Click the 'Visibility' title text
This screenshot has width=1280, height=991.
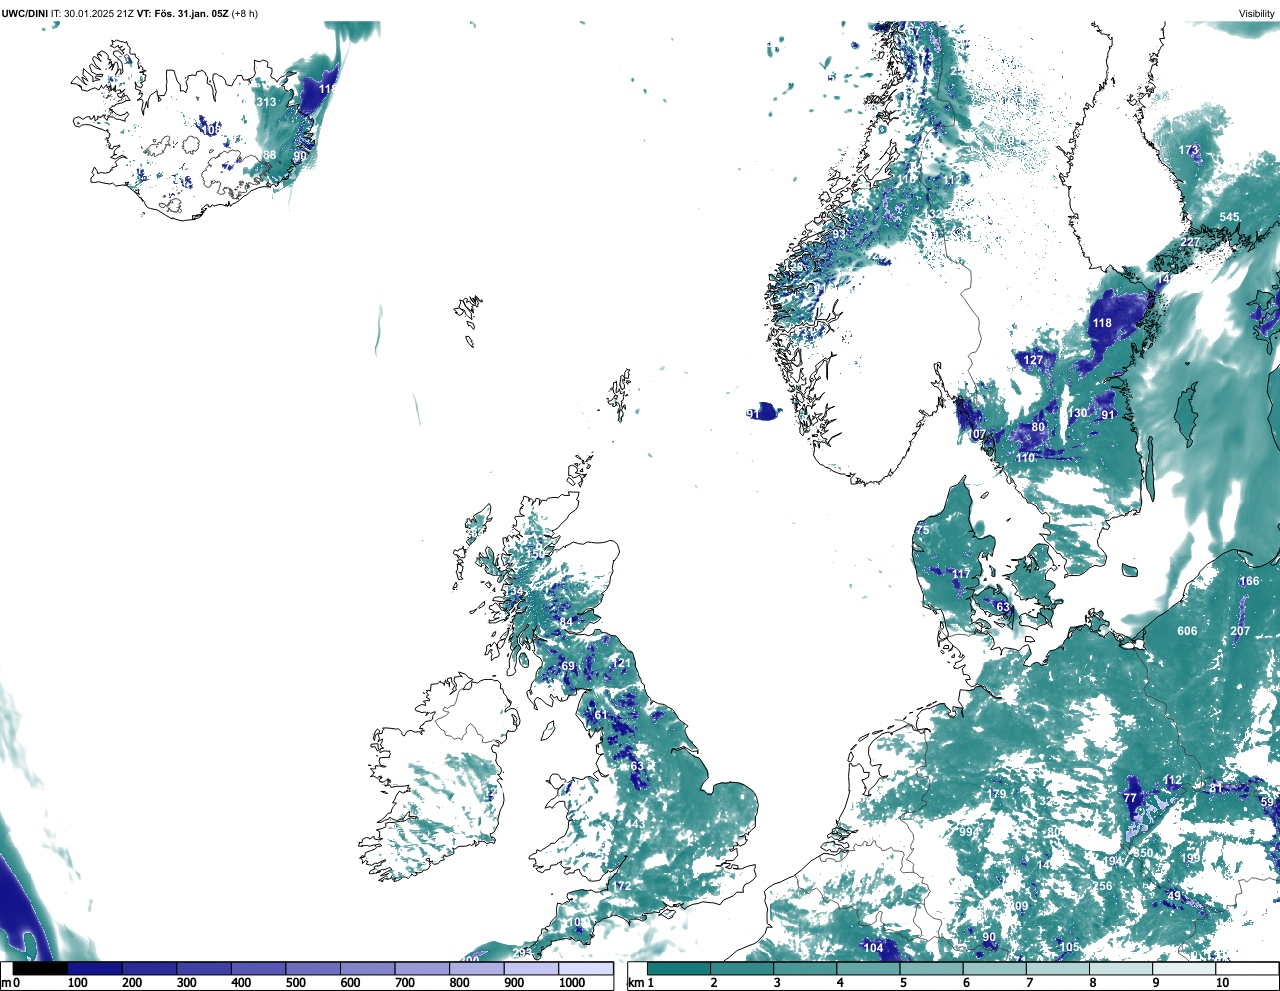tap(1256, 14)
